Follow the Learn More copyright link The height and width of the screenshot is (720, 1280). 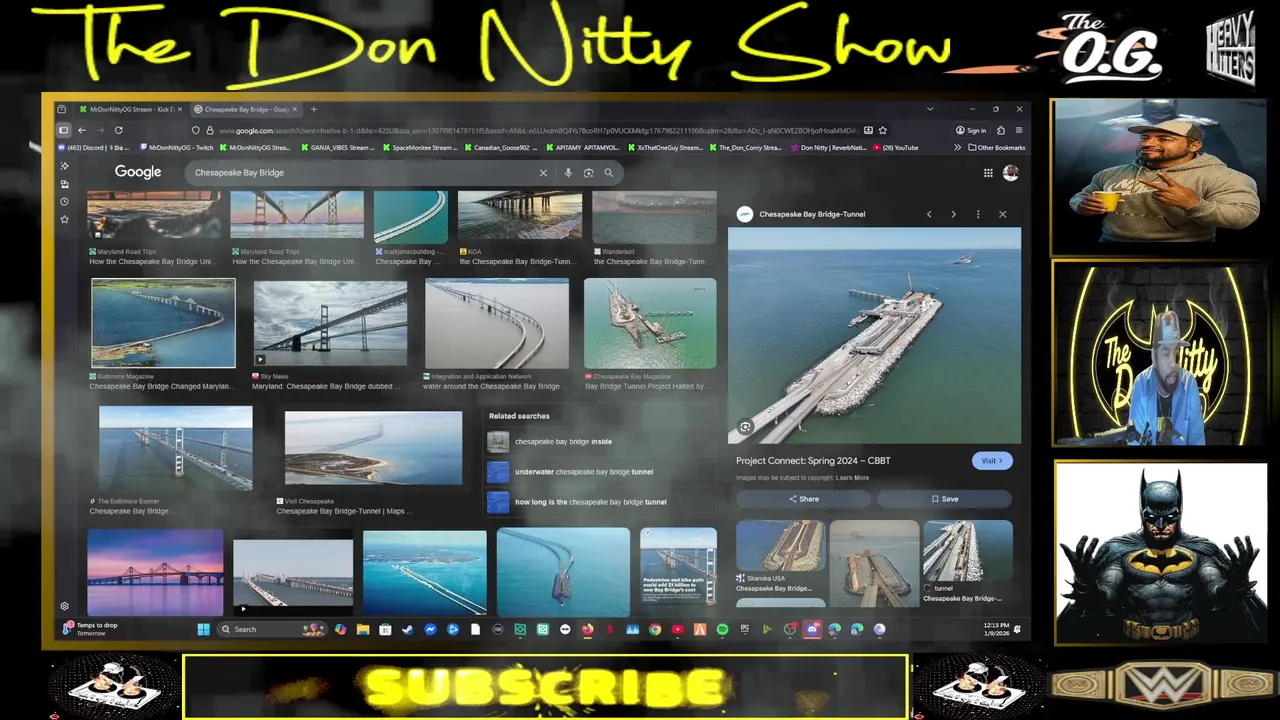coord(852,478)
